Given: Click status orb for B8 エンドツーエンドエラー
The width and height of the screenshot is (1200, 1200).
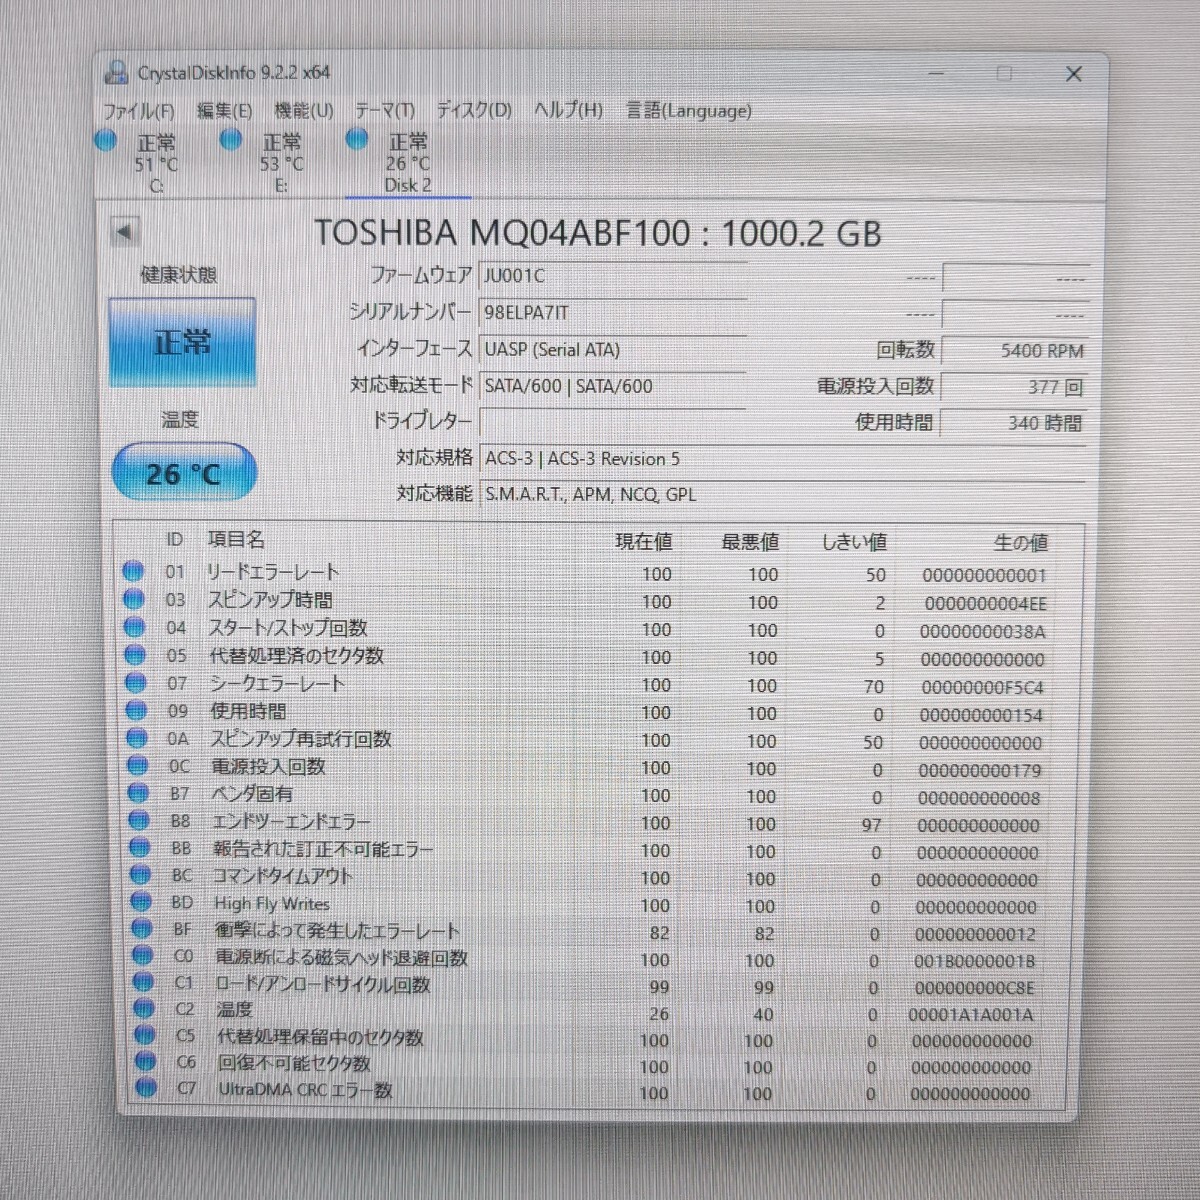Looking at the screenshot, I should click(139, 821).
